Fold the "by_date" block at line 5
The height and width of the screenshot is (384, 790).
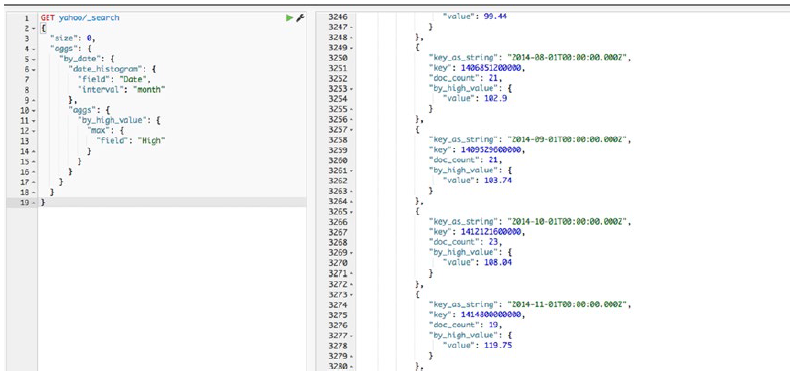click(34, 59)
